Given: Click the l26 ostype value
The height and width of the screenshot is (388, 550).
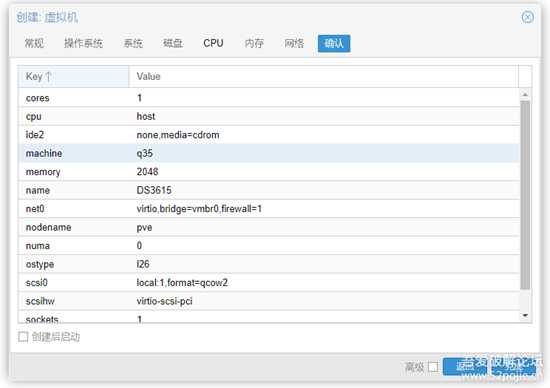Looking at the screenshot, I should [x=143, y=264].
